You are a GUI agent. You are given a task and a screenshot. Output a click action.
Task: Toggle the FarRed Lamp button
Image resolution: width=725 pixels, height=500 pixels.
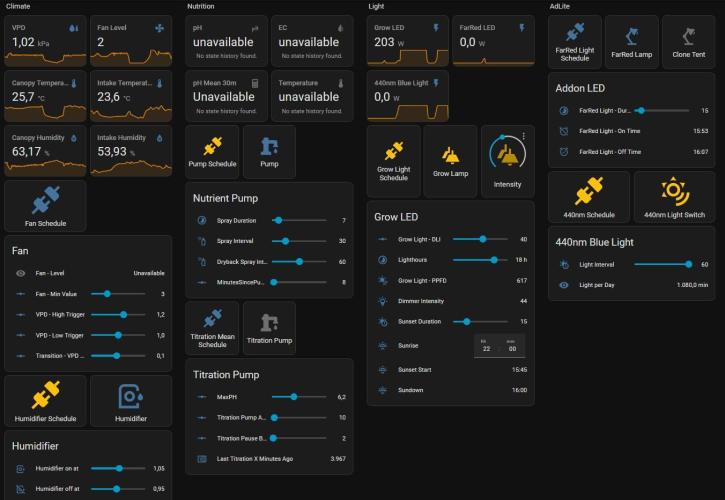pyautogui.click(x=632, y=42)
